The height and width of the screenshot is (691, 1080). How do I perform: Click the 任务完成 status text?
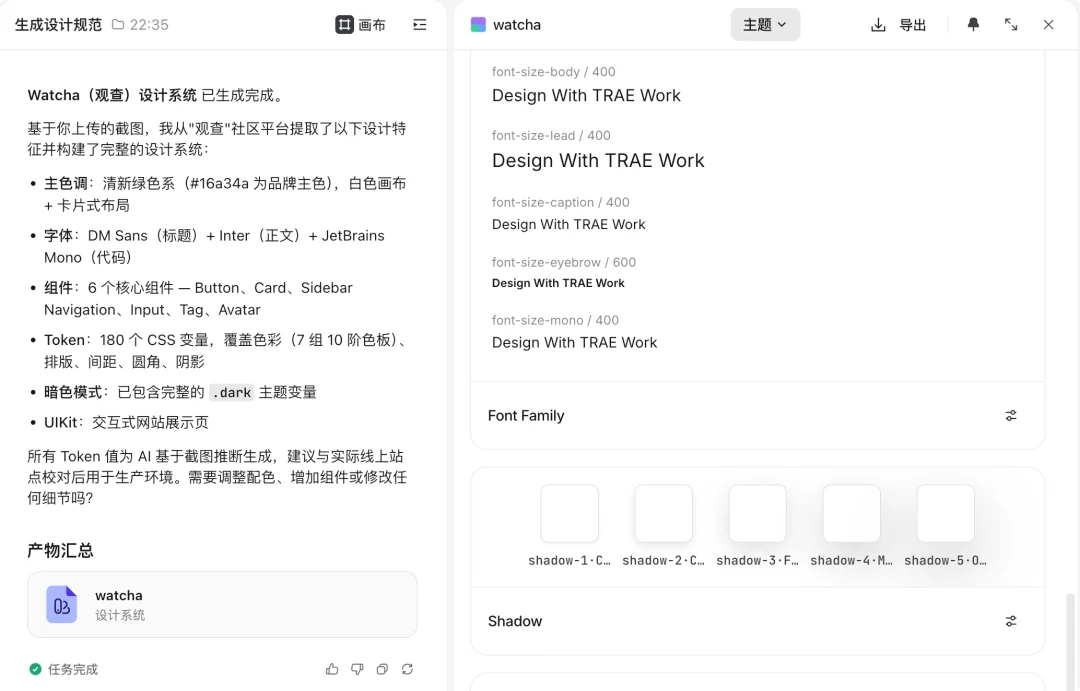pyautogui.click(x=73, y=669)
